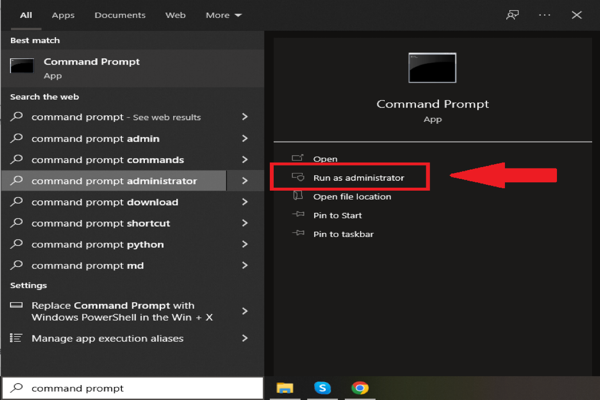The height and width of the screenshot is (400, 600).
Task: Click search icon beside 'command prompt commands'
Action: [x=16, y=159]
